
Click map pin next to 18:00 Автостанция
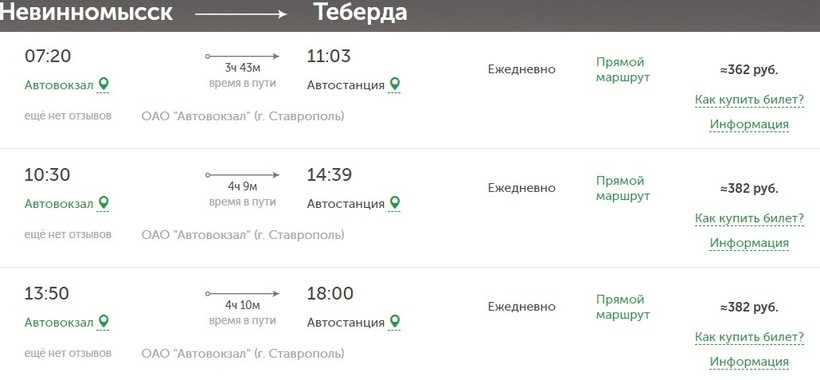click(x=395, y=321)
